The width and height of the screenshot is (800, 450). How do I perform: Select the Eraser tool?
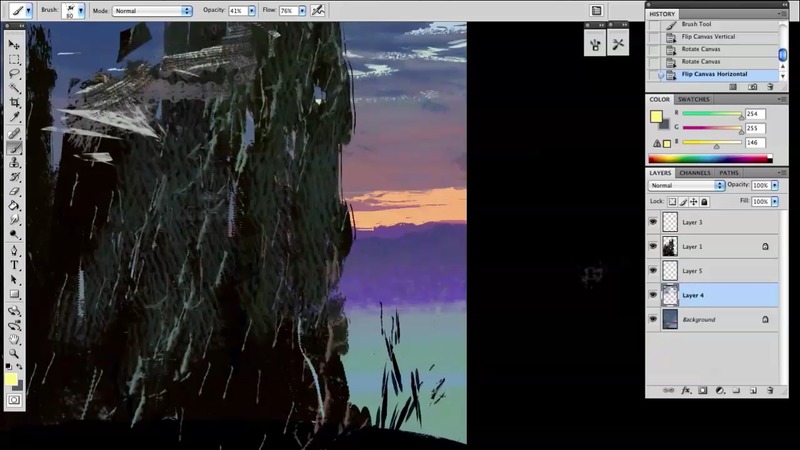coord(14,191)
